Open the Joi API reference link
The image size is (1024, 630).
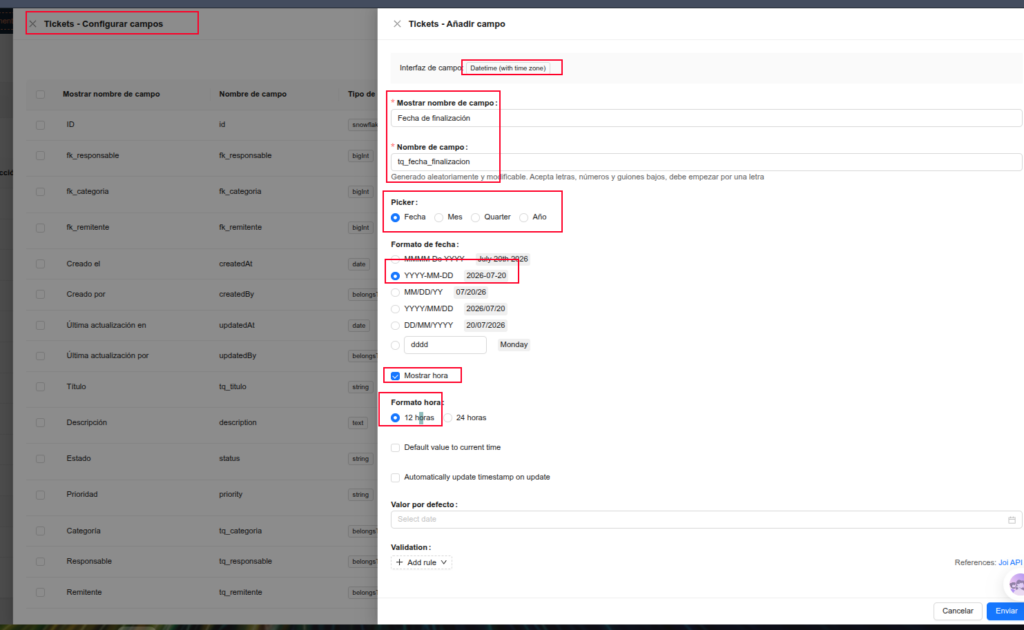pos(1010,562)
